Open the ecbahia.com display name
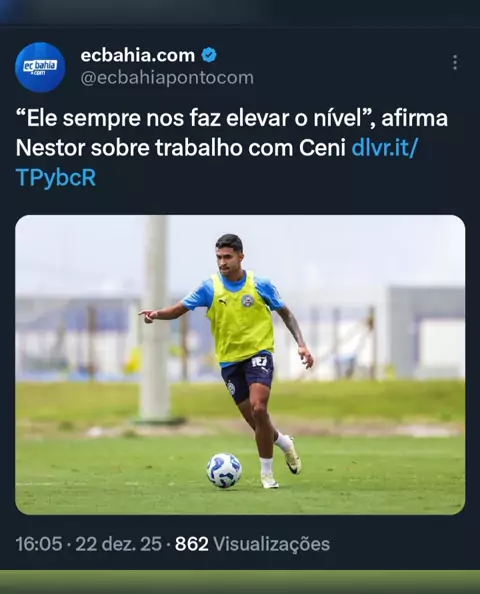The image size is (480, 594). pyautogui.click(x=138, y=55)
